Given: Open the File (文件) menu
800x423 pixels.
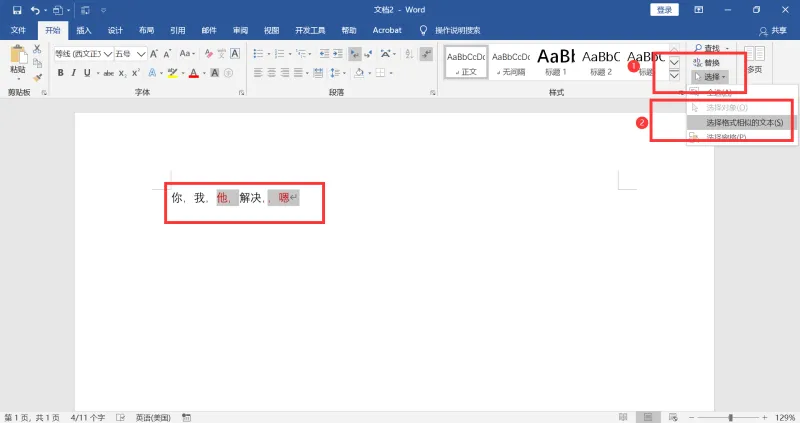Looking at the screenshot, I should click(x=18, y=31).
